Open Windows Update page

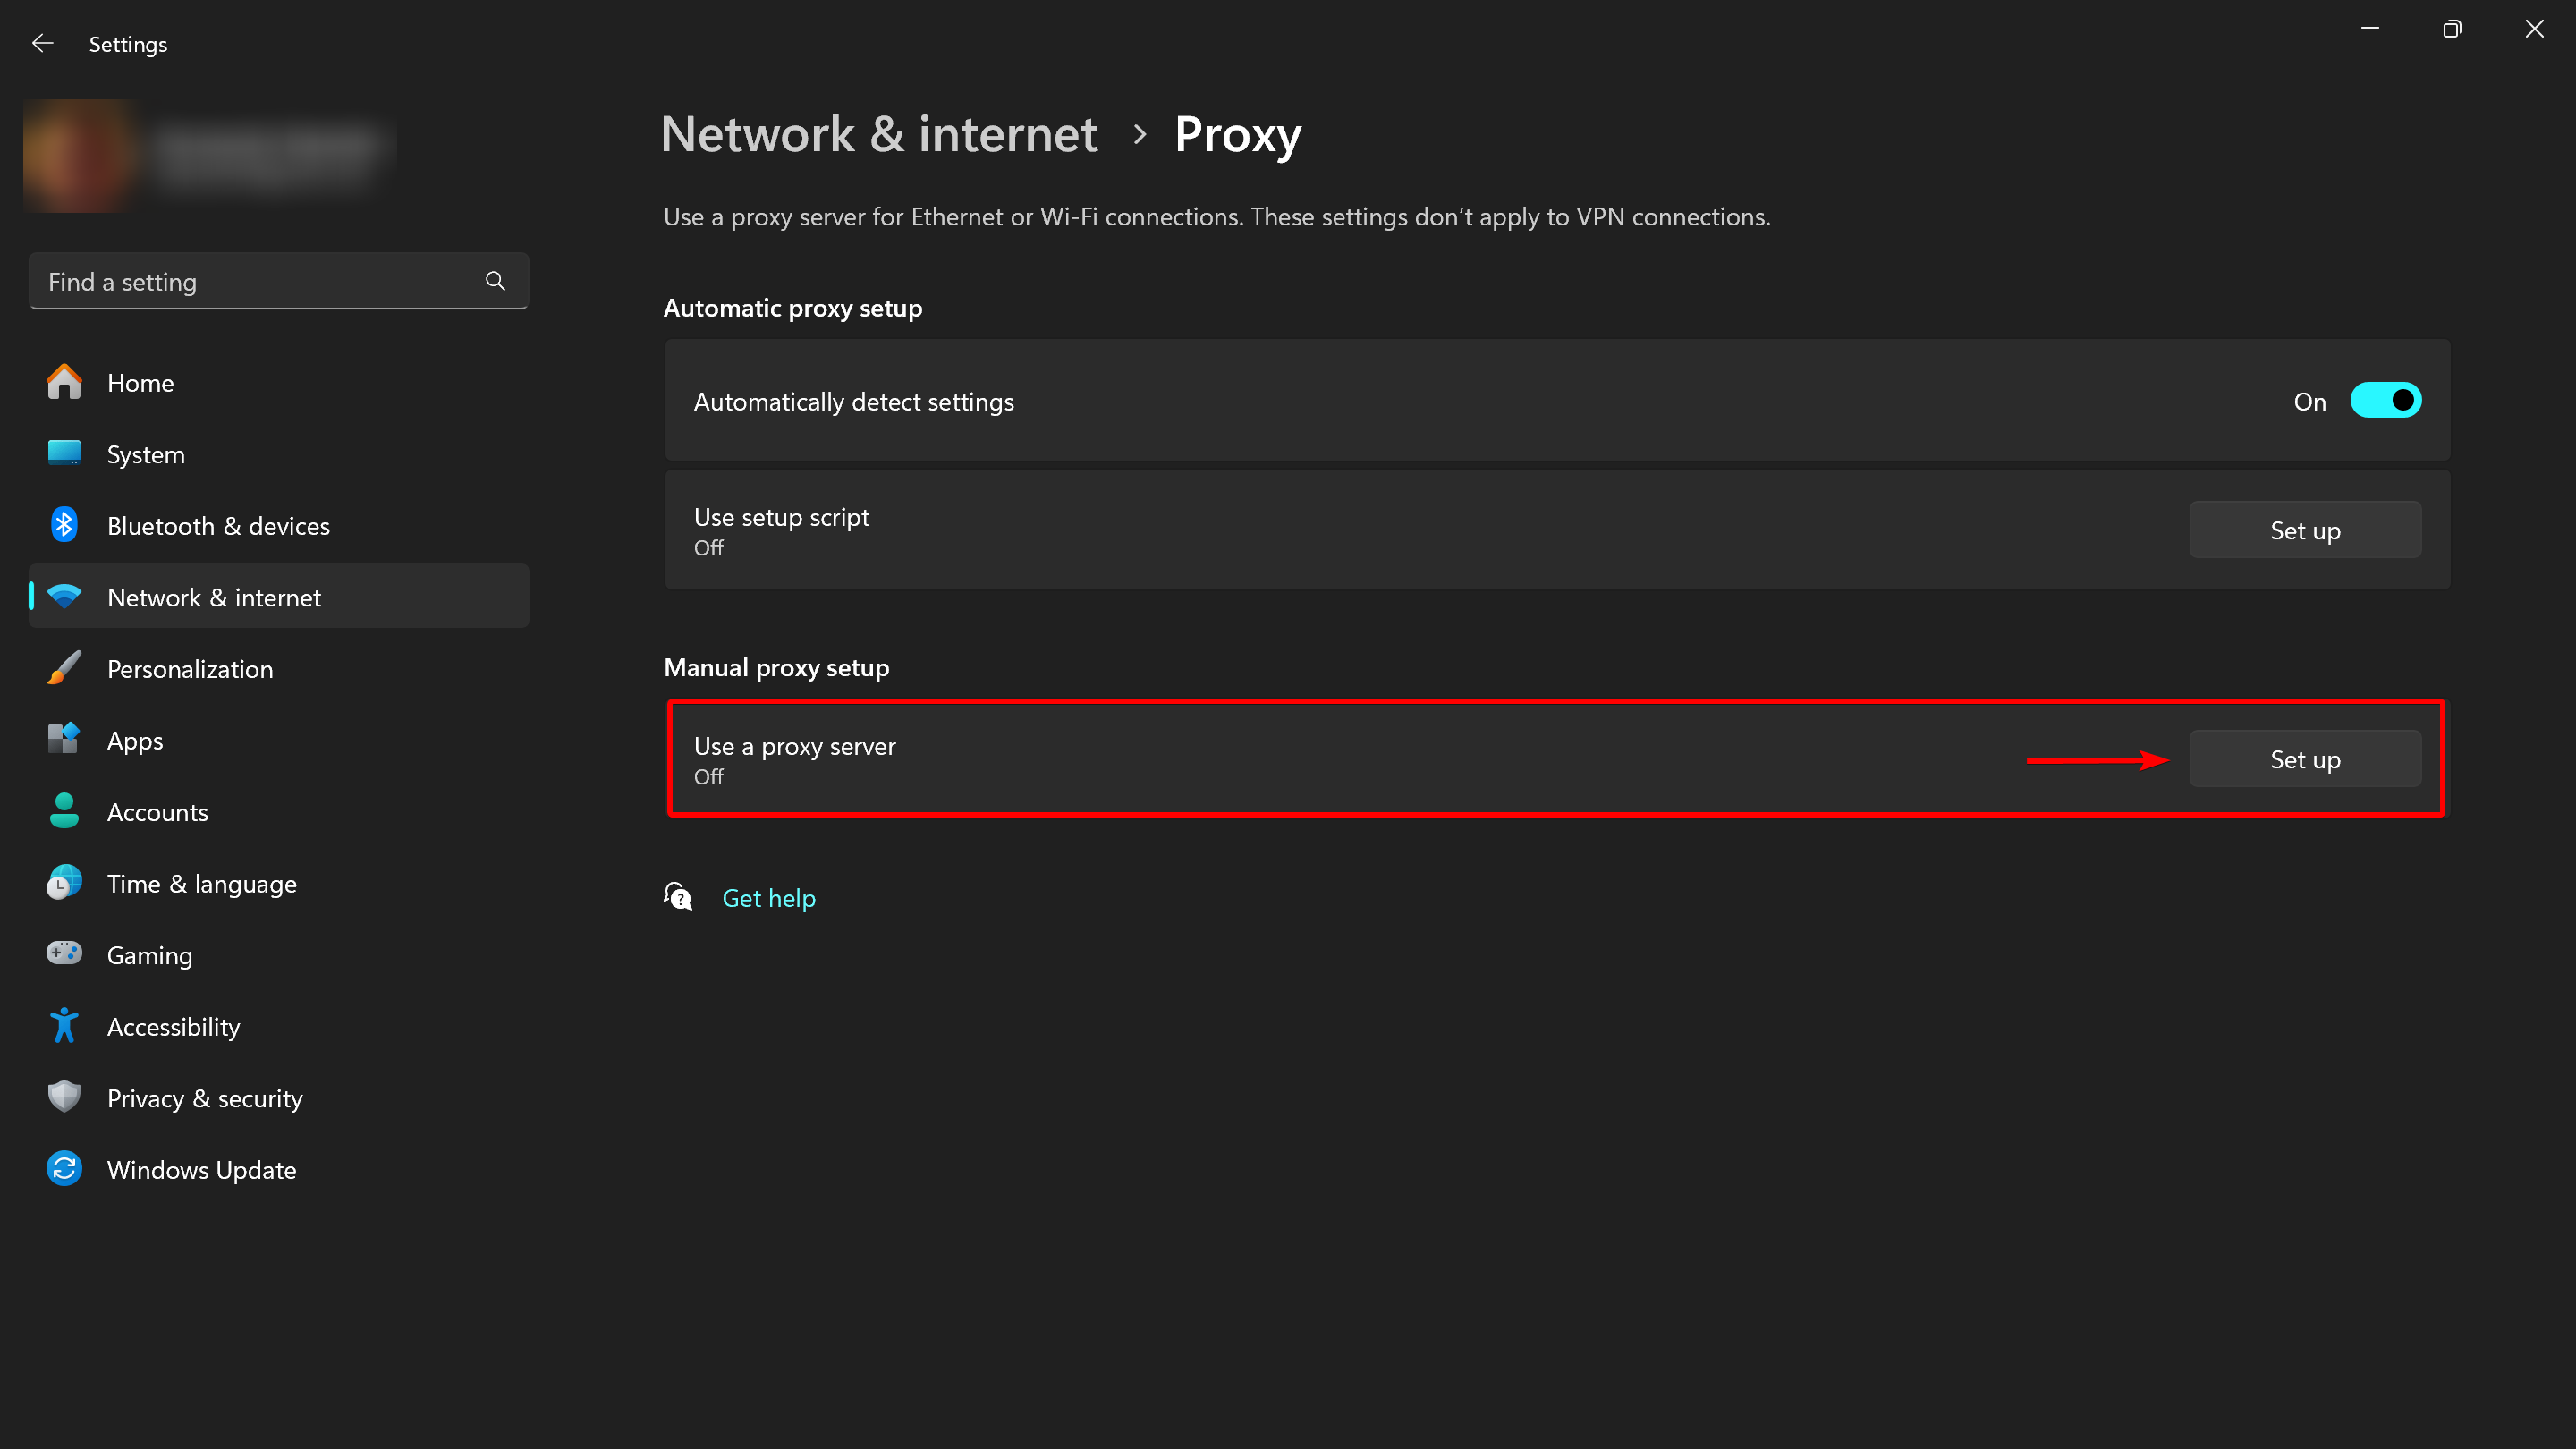pyautogui.click(x=279, y=1169)
